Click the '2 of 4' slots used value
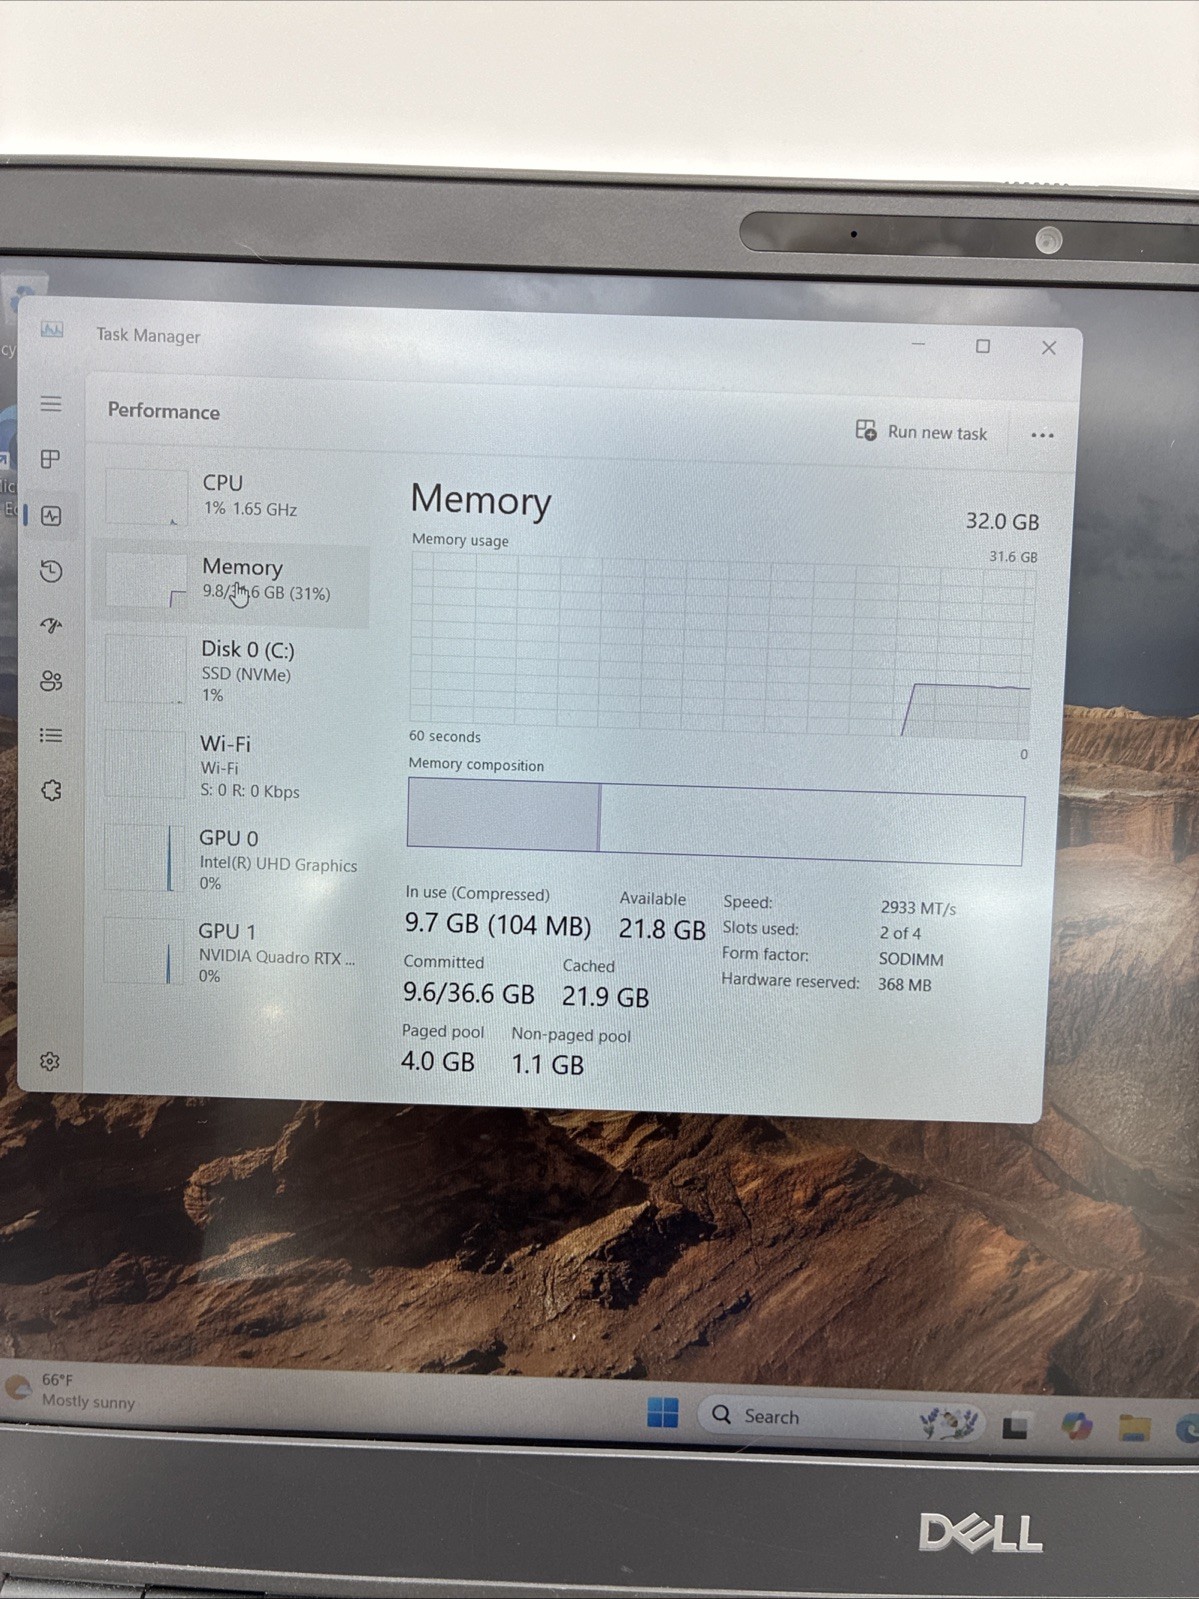Image resolution: width=1199 pixels, height=1599 pixels. pos(900,933)
